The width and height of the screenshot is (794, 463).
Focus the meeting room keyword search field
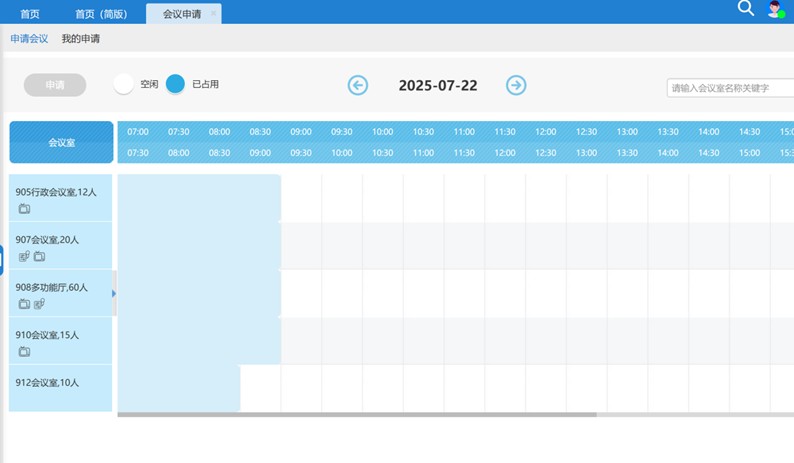coord(729,88)
